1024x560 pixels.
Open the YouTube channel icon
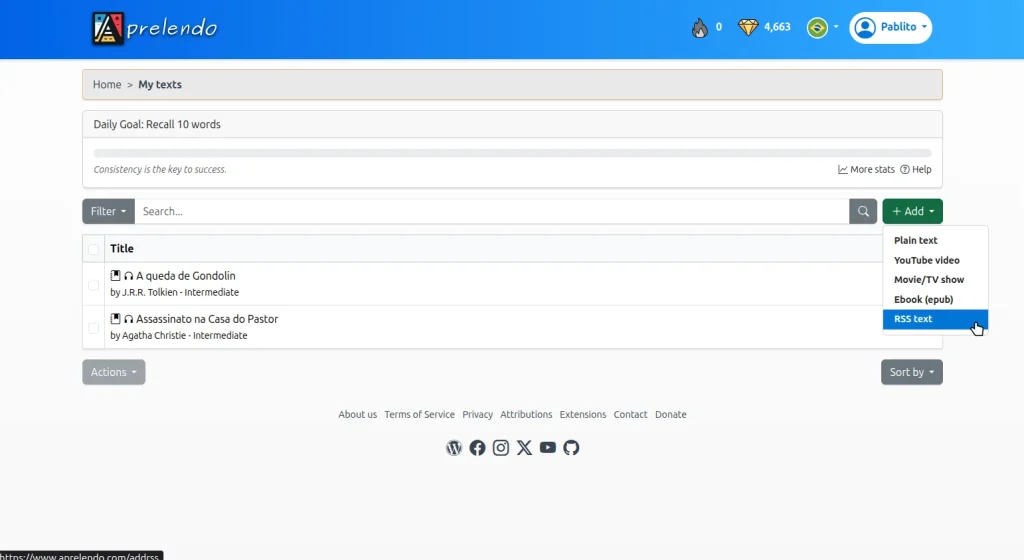pyautogui.click(x=548, y=448)
